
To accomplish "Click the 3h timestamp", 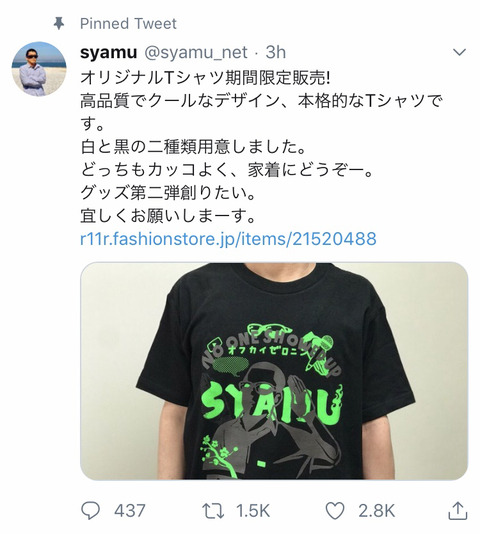I will click(276, 52).
